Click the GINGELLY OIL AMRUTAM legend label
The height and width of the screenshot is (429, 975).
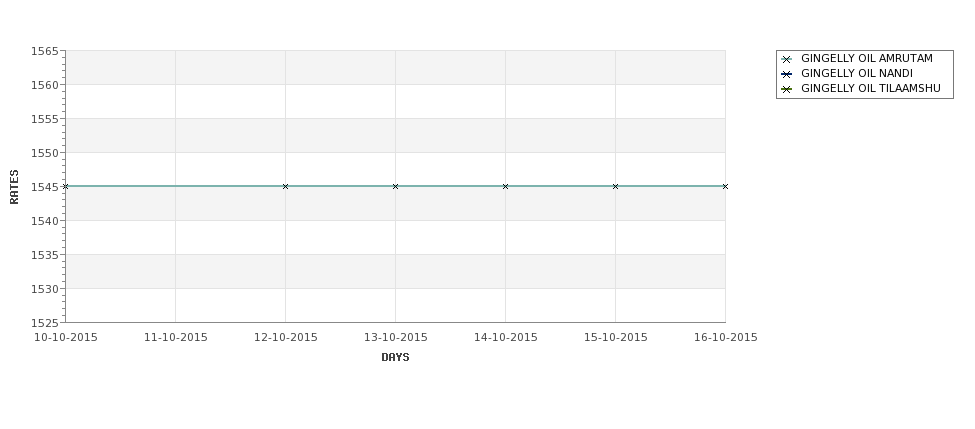[867, 58]
